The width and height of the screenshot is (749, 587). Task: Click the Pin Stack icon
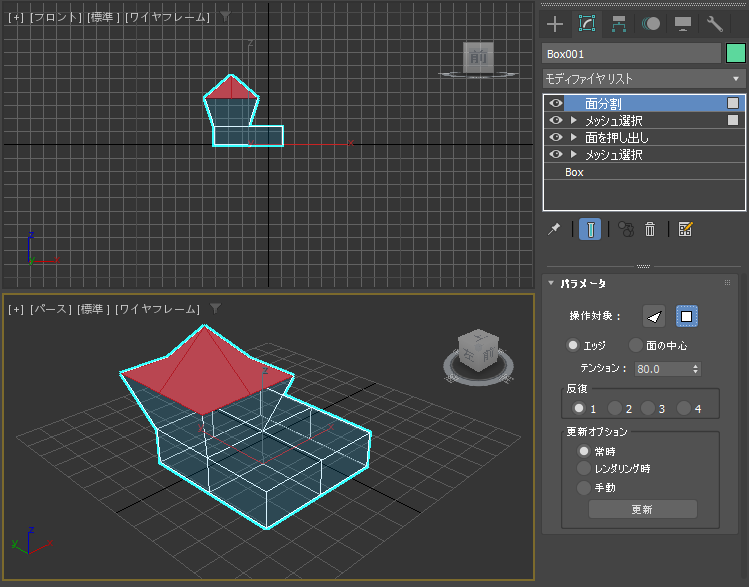[554, 230]
